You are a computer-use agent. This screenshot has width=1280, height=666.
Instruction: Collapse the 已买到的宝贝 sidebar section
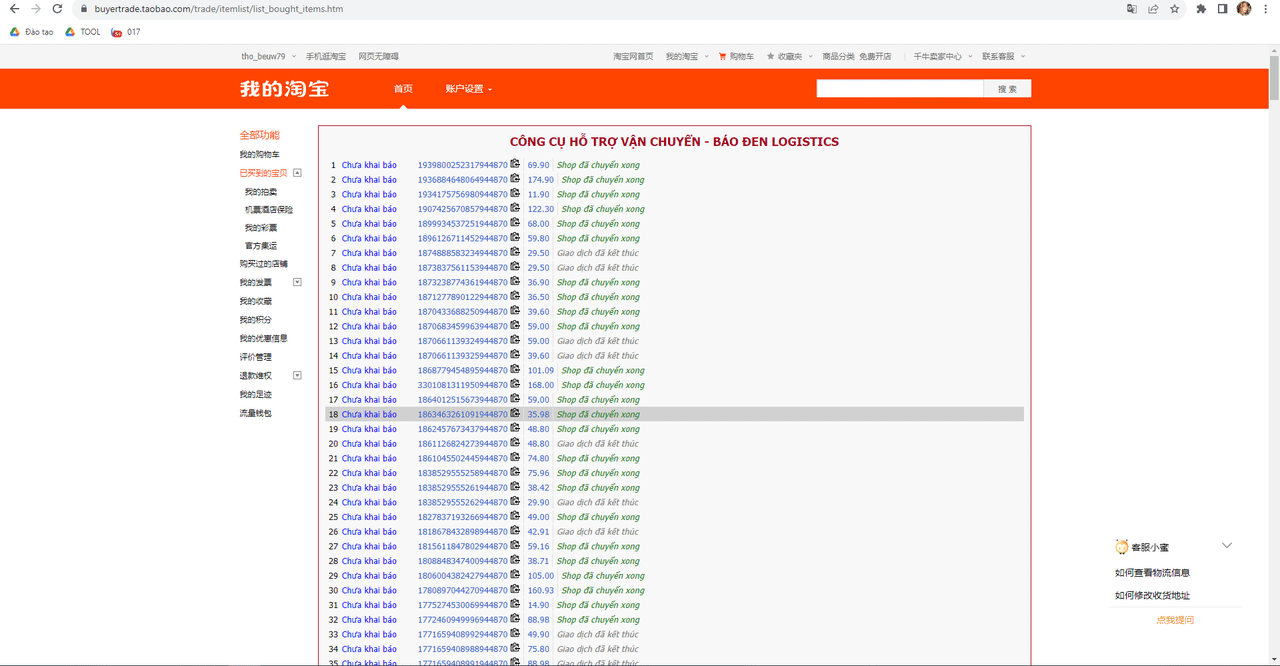pos(297,173)
